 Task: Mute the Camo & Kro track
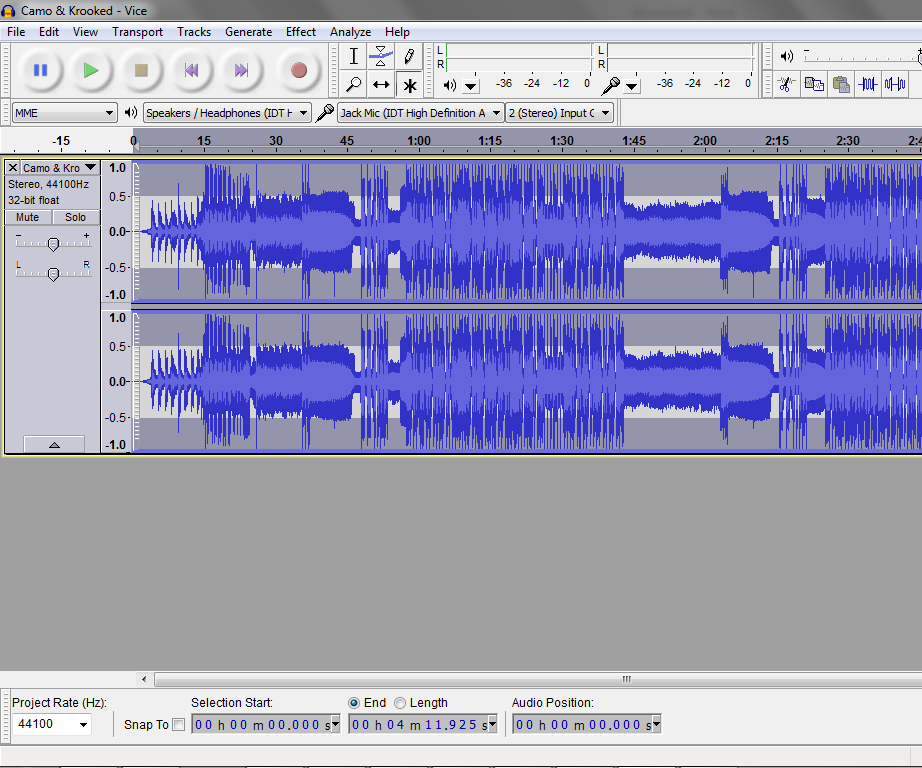pos(26,217)
